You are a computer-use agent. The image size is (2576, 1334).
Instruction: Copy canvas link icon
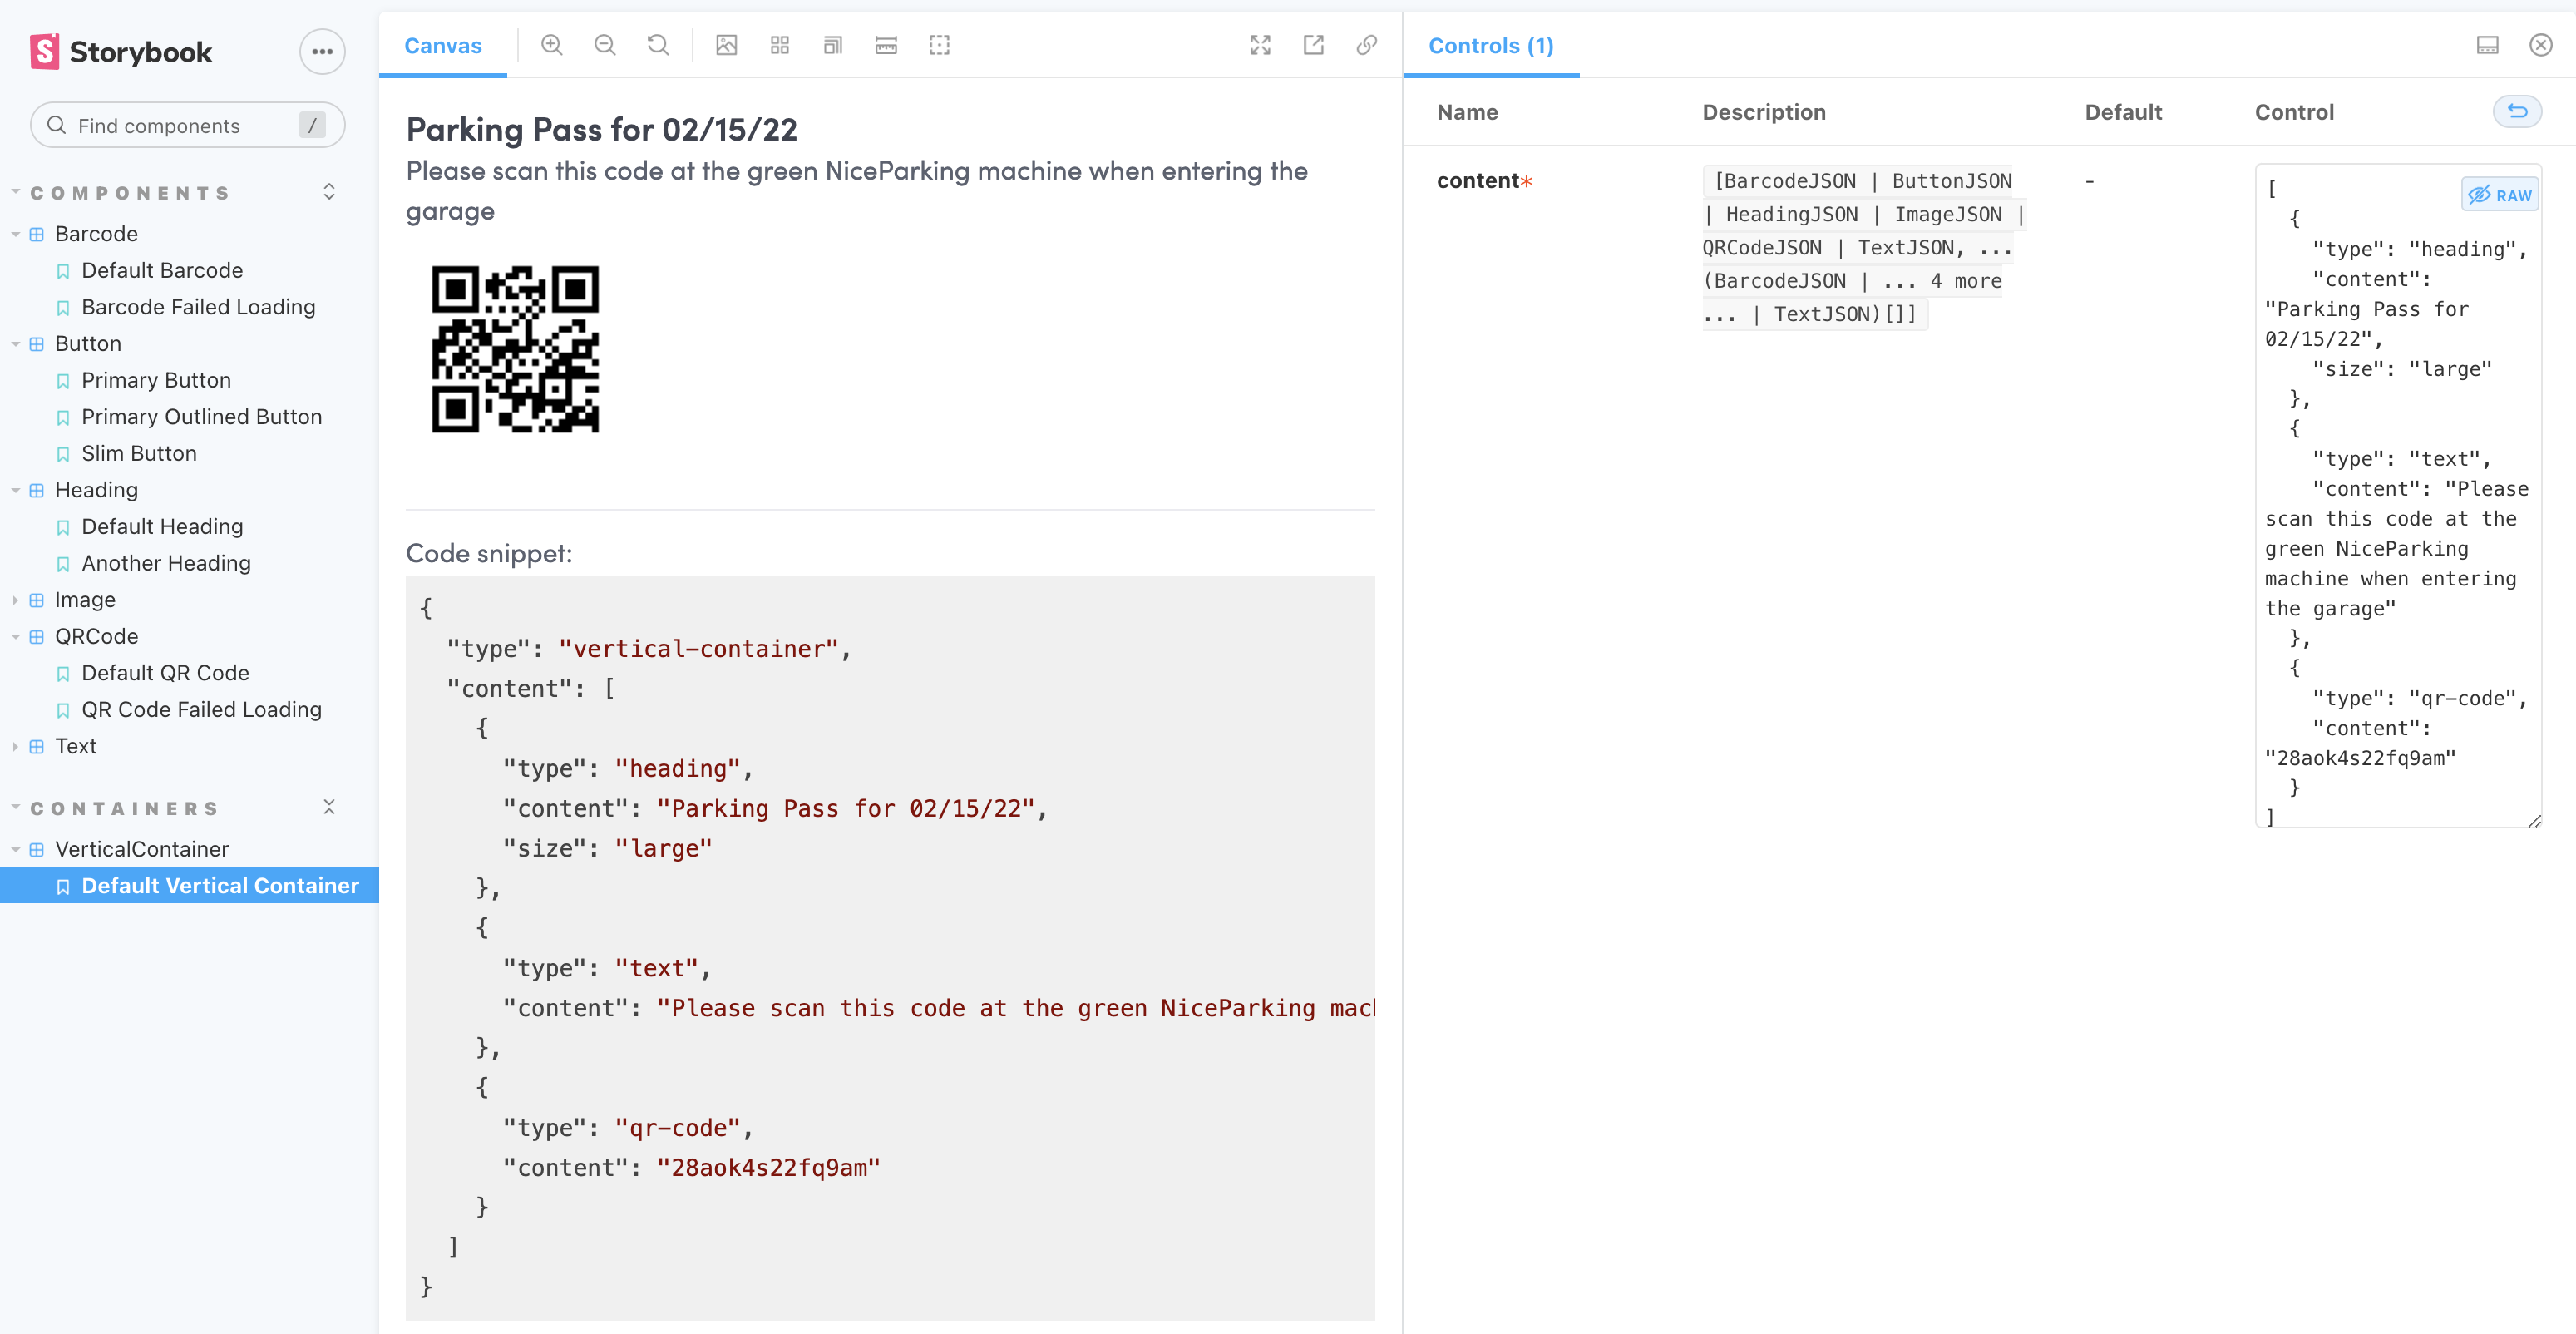pos(1367,45)
